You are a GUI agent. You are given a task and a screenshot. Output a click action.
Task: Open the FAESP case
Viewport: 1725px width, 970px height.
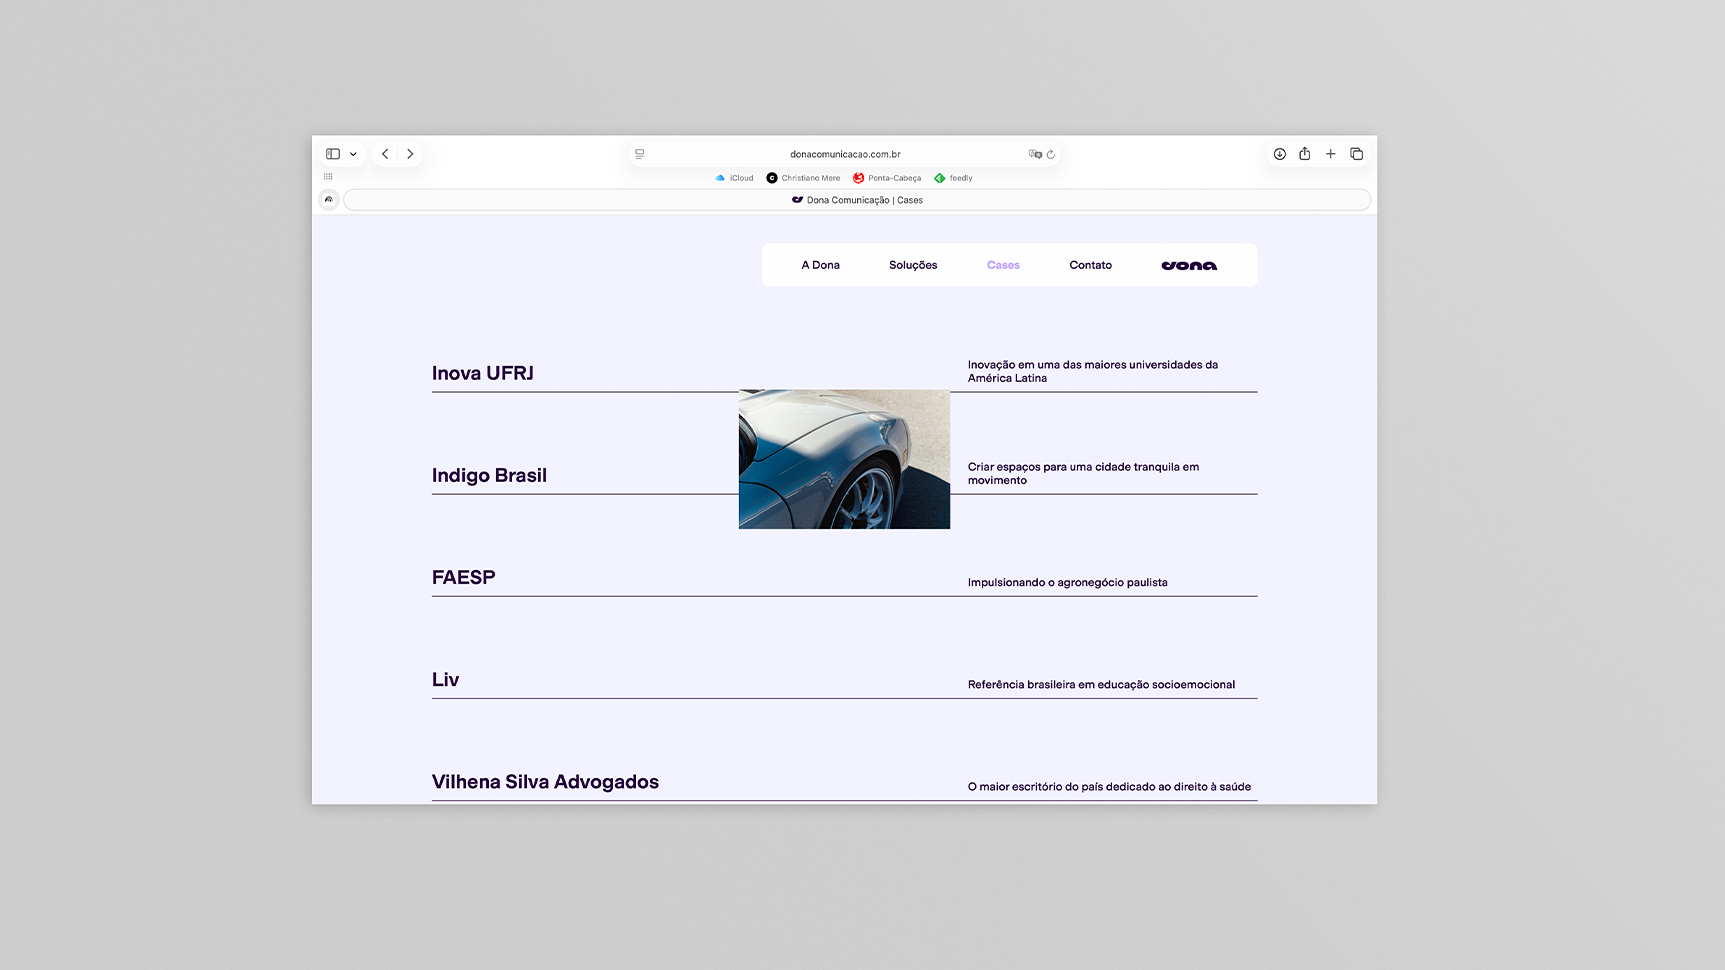pos(464,577)
